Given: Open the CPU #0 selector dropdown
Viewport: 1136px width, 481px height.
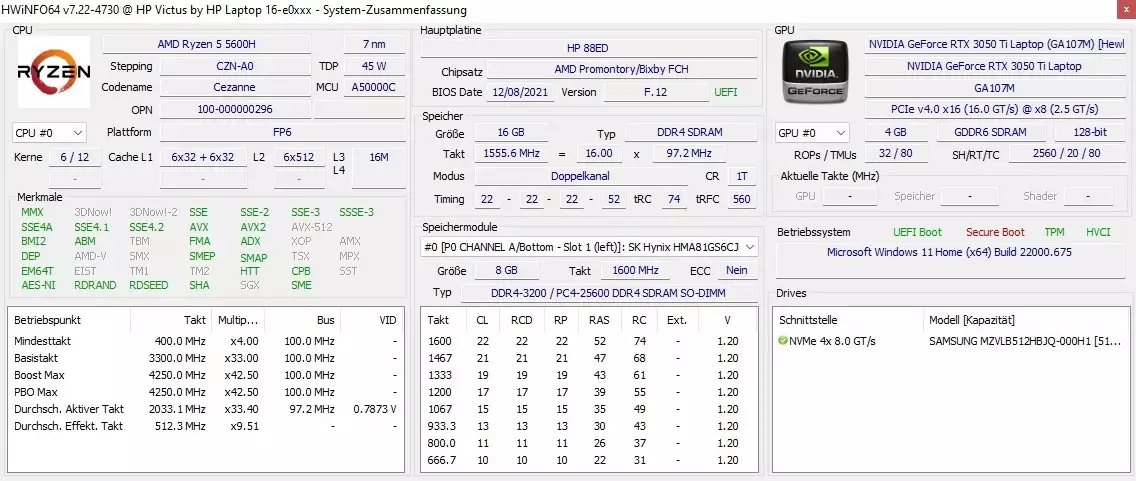Looking at the screenshot, I should (49, 132).
